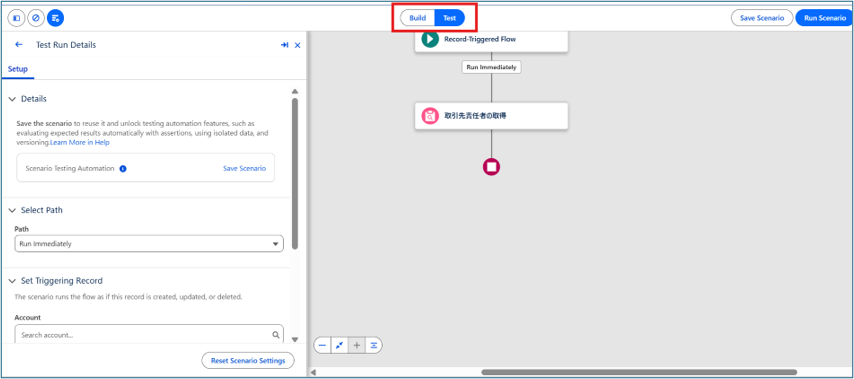Click the Run Scenario button
This screenshot has height=379, width=854.
coord(825,18)
